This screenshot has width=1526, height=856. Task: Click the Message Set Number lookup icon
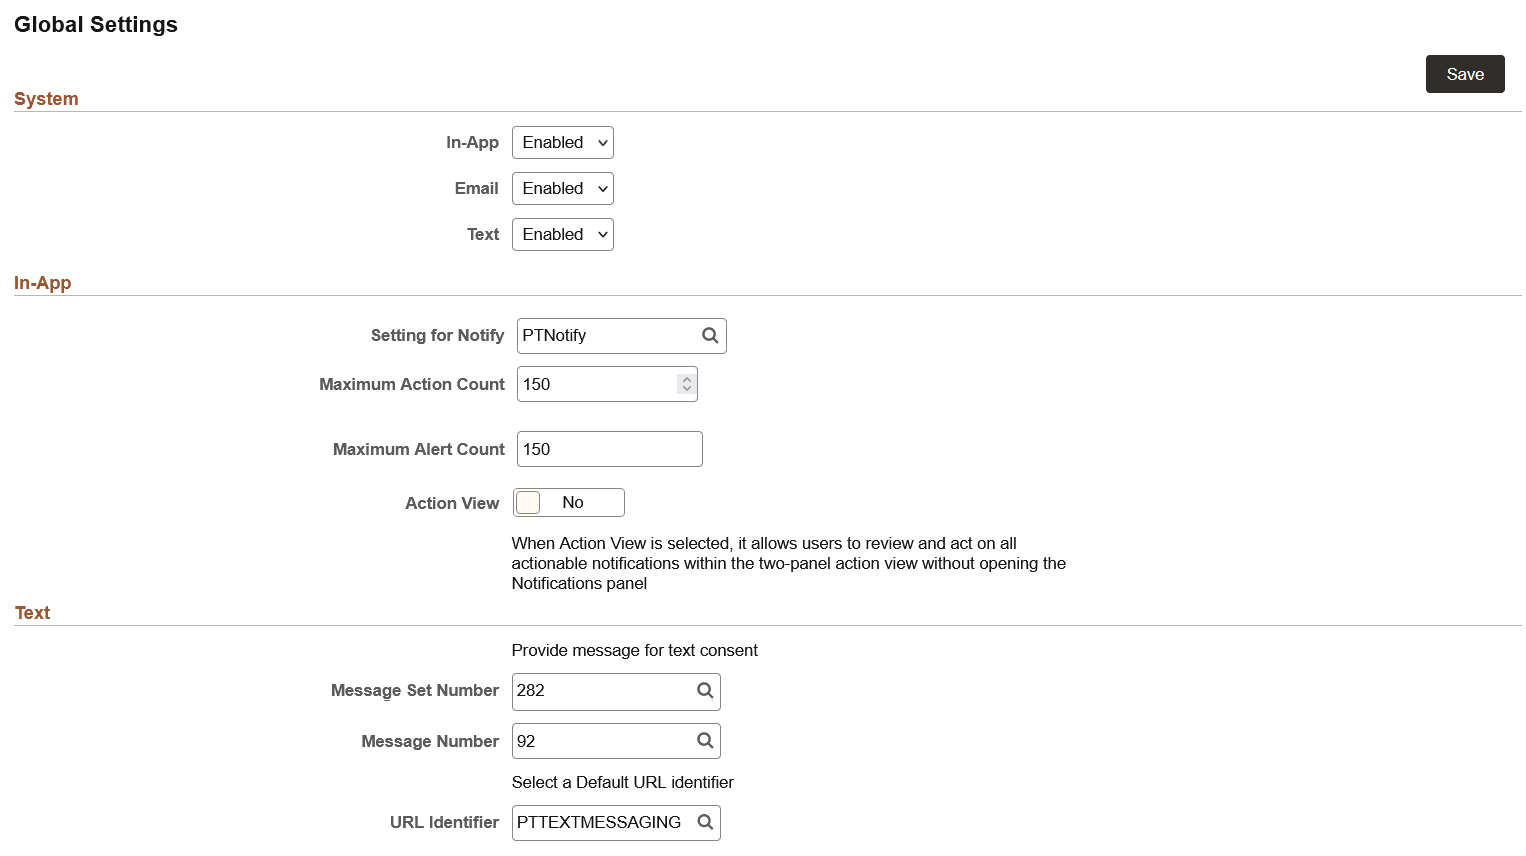(705, 691)
